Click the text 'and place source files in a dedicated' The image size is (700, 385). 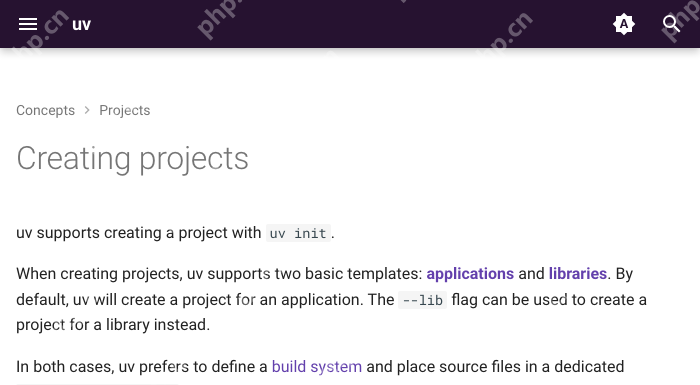(495, 367)
